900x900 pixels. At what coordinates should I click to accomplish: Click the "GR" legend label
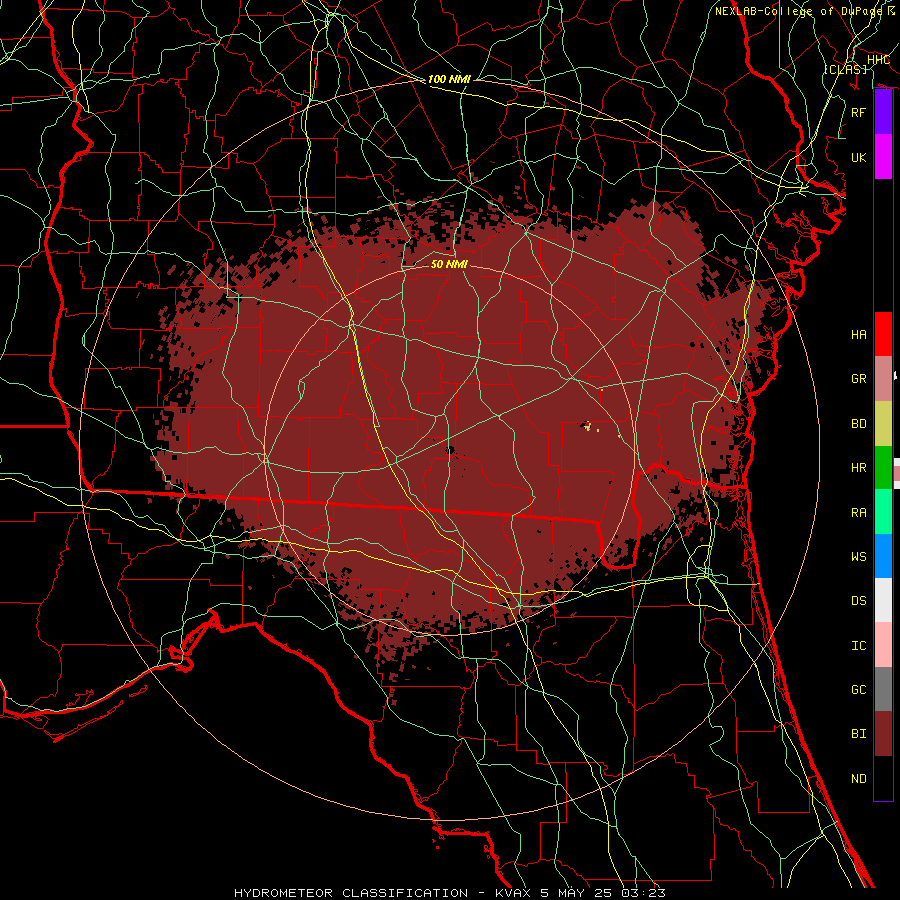coord(858,379)
